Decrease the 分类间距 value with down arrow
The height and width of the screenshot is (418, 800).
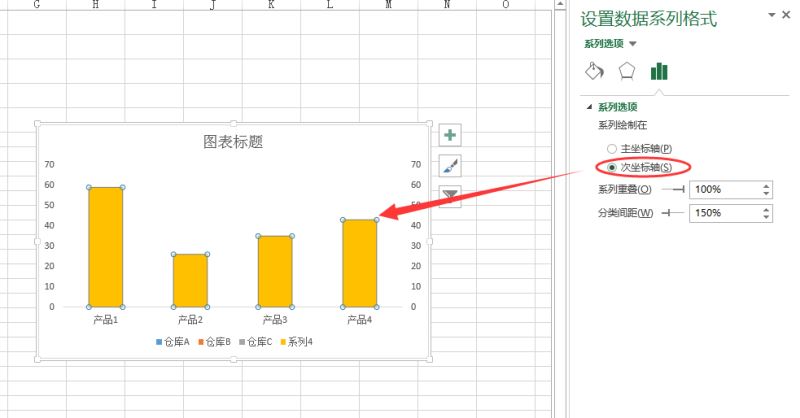click(x=766, y=217)
